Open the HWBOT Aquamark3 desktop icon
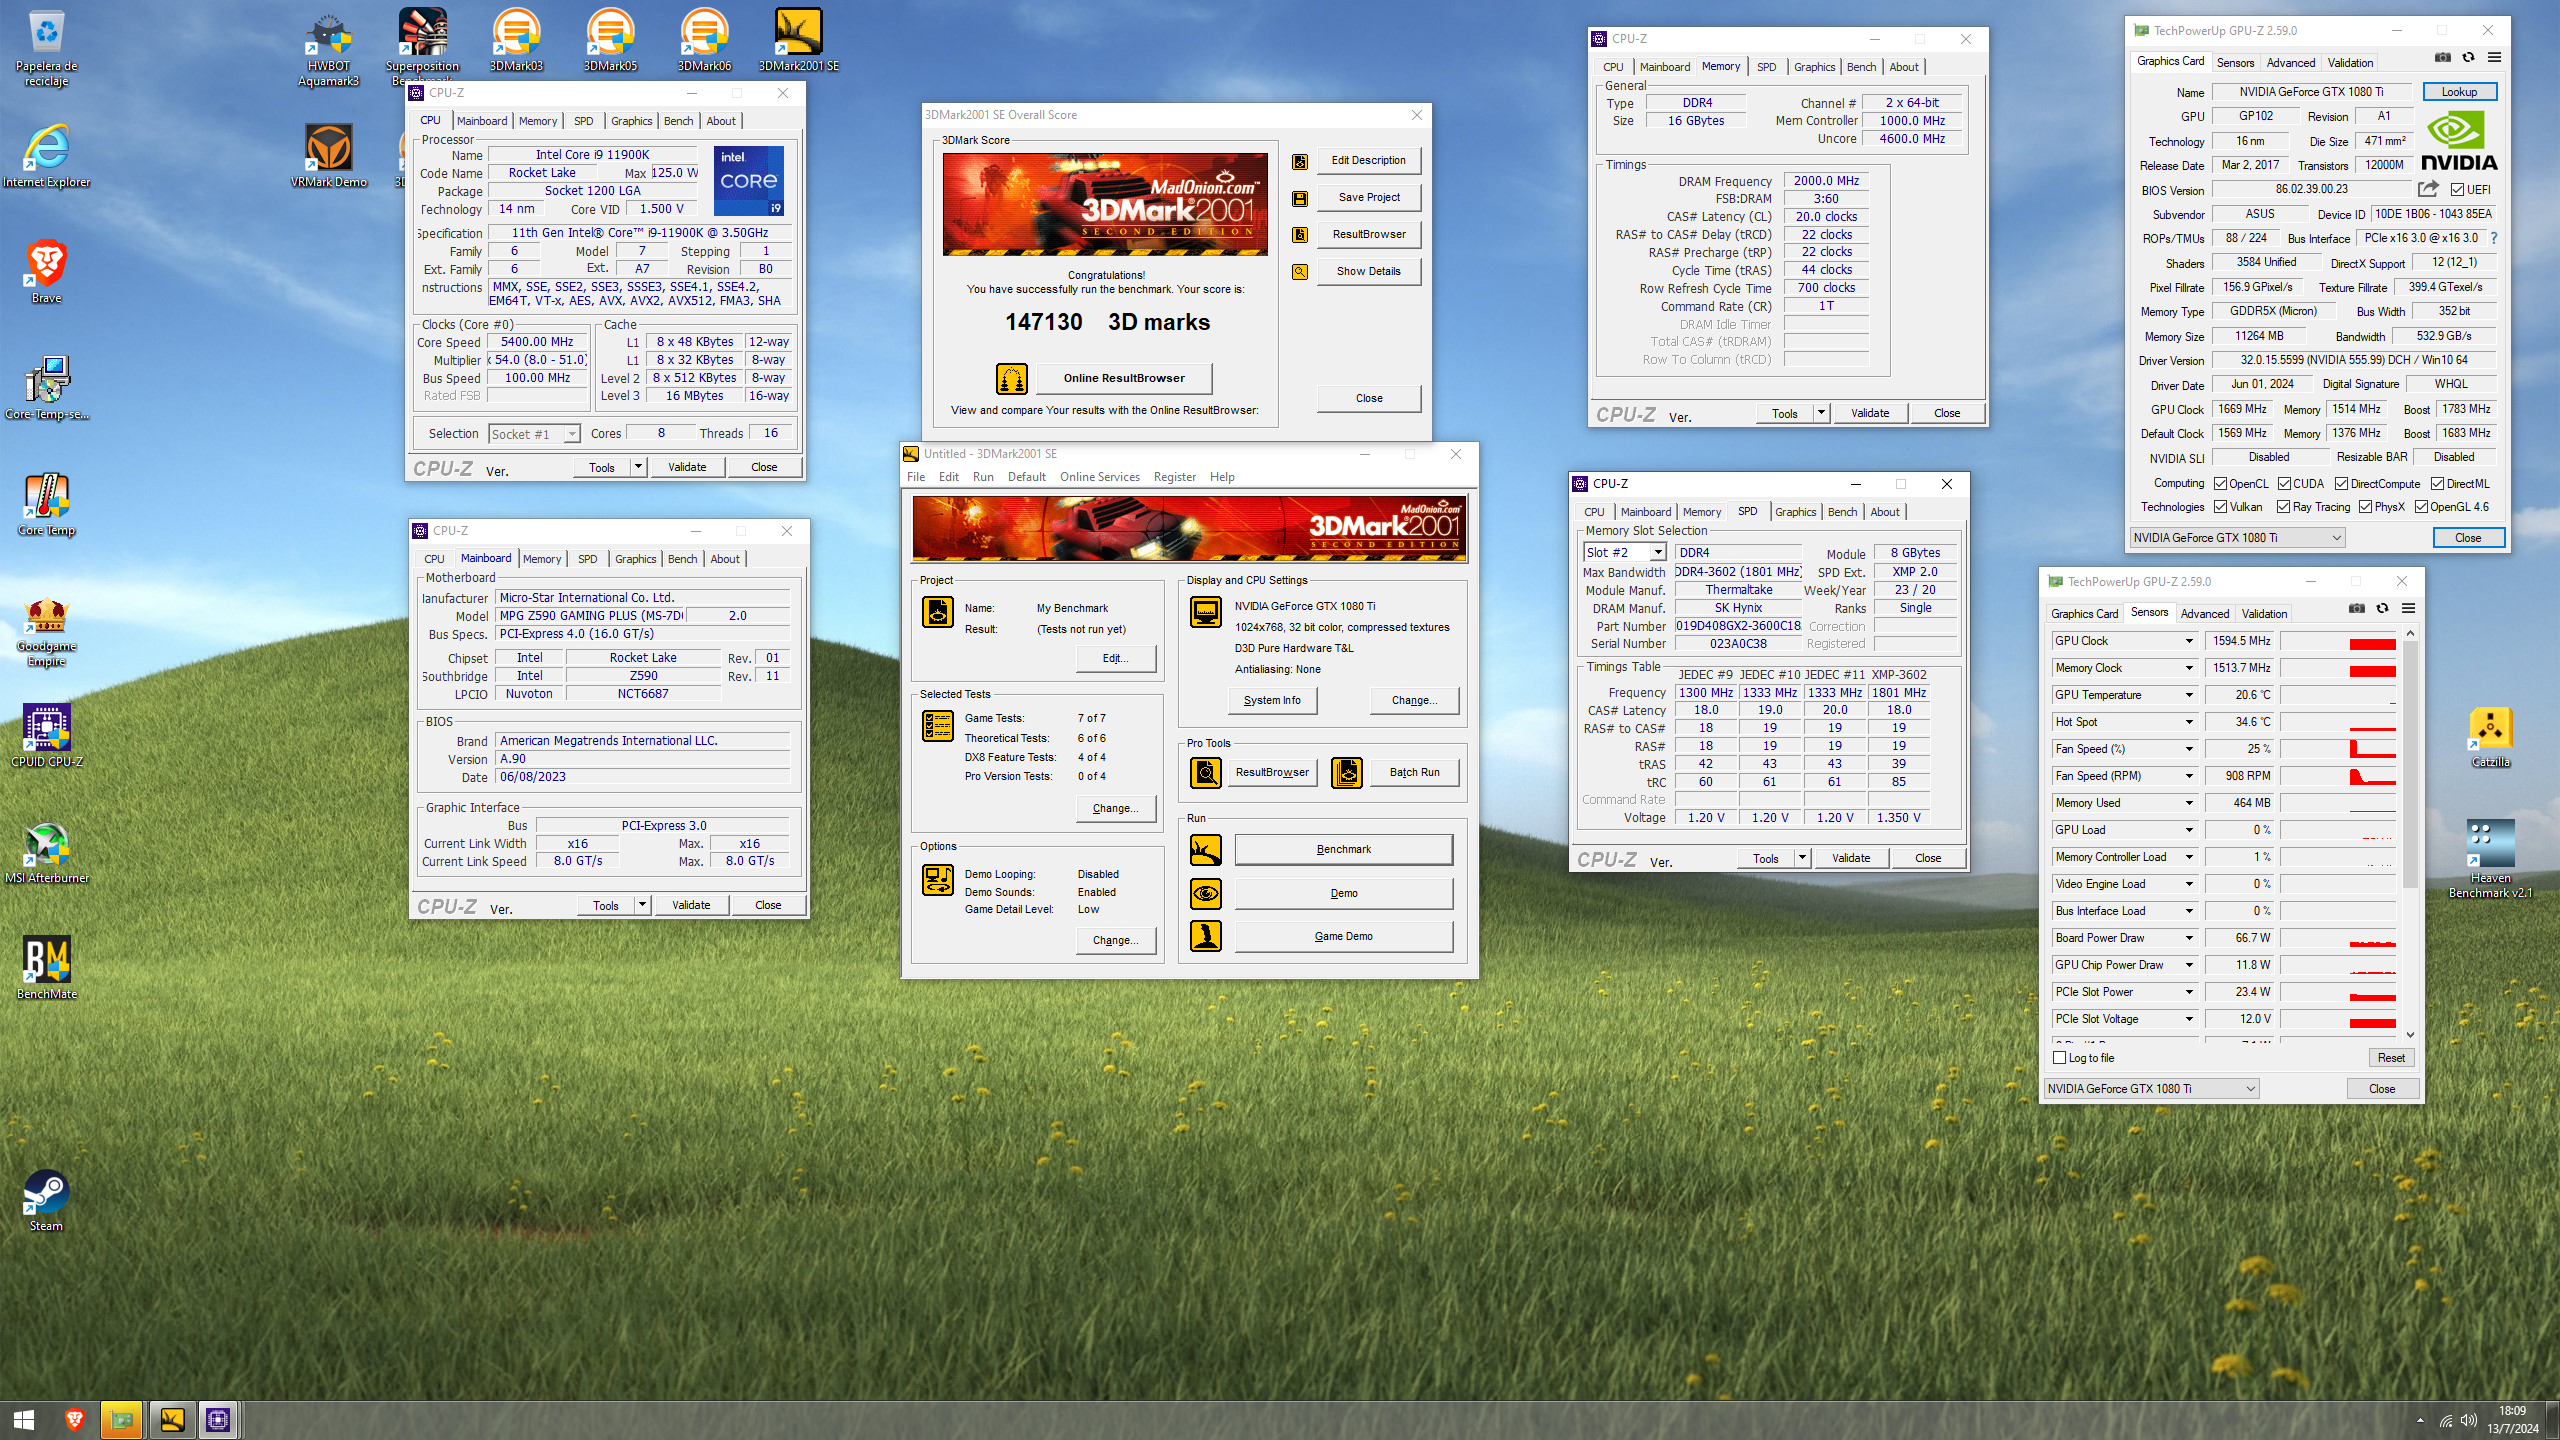Screen dimensions: 2560x1440 click(x=328, y=49)
